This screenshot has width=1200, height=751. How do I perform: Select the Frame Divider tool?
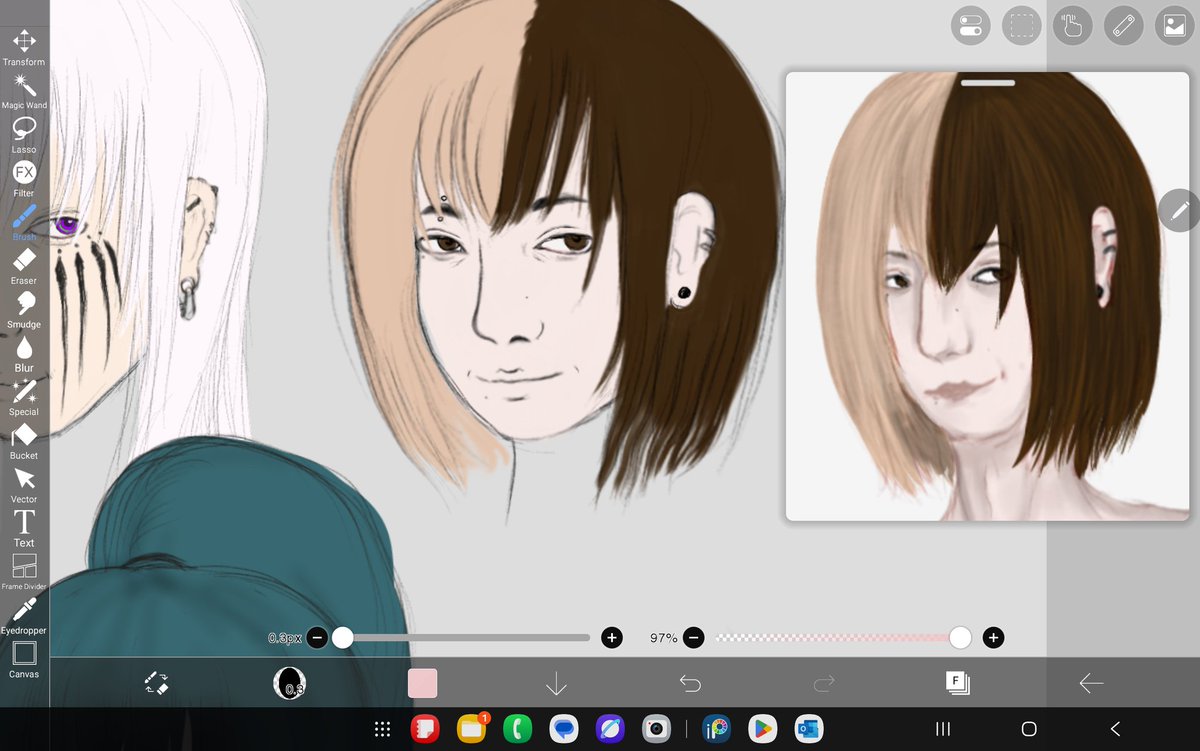[24, 572]
